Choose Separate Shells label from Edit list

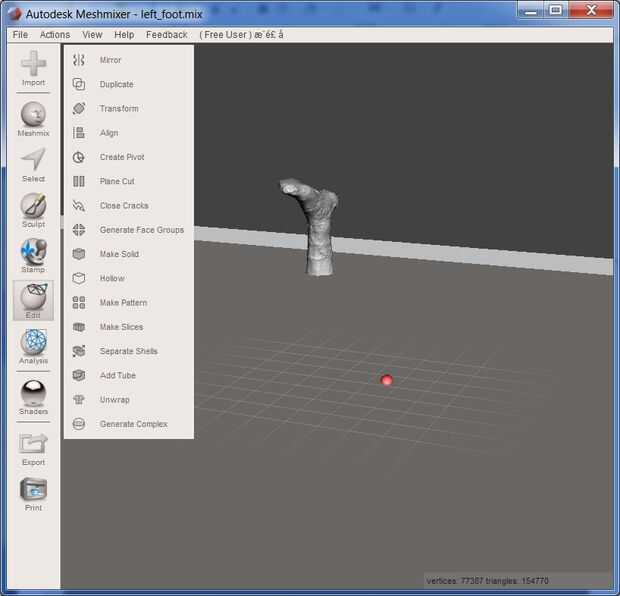129,351
